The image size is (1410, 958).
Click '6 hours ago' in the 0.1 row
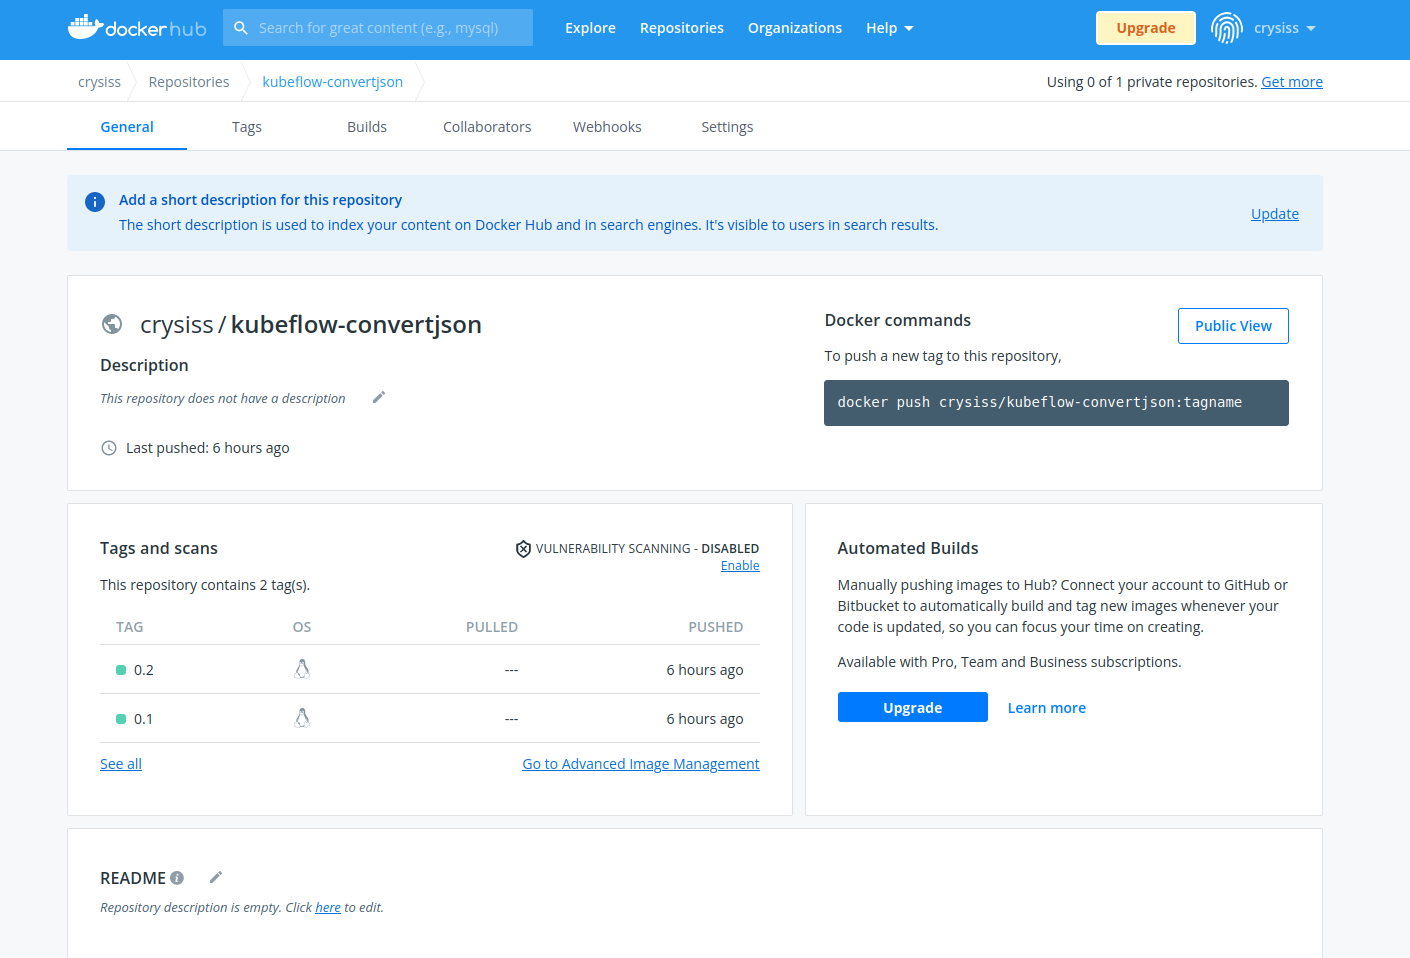(705, 719)
